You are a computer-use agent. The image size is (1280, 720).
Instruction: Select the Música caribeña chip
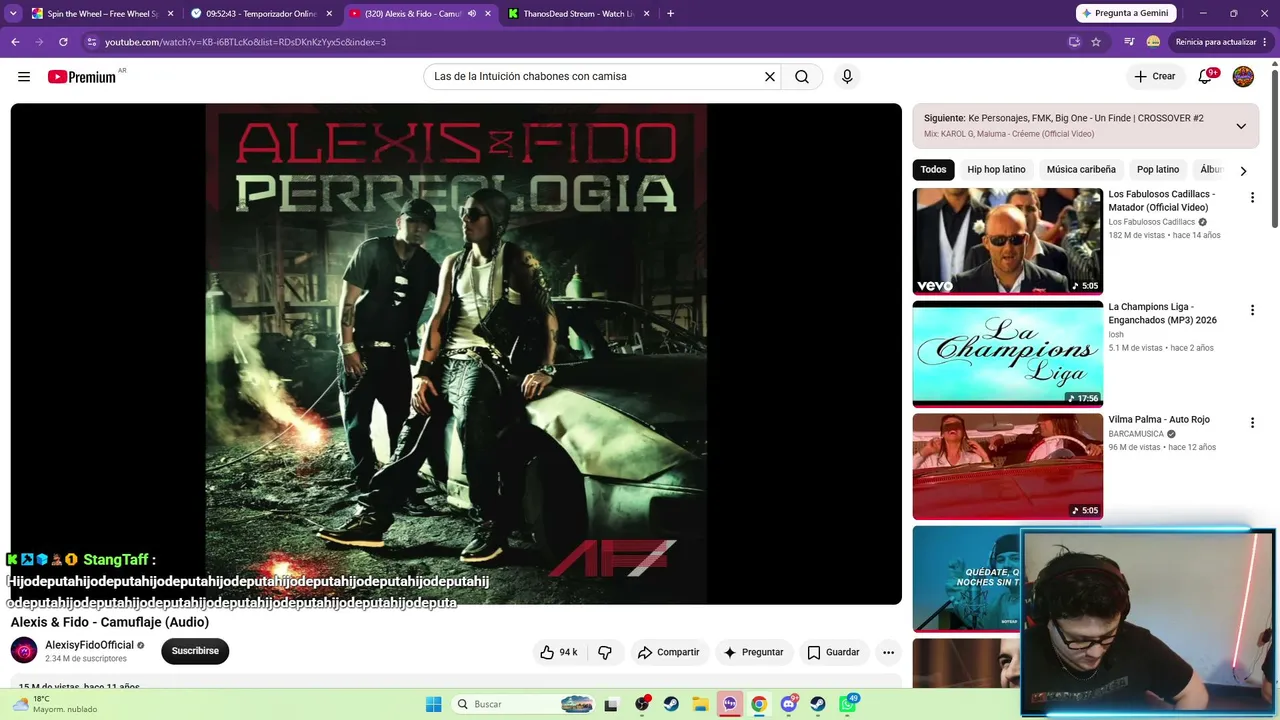pyautogui.click(x=1081, y=170)
